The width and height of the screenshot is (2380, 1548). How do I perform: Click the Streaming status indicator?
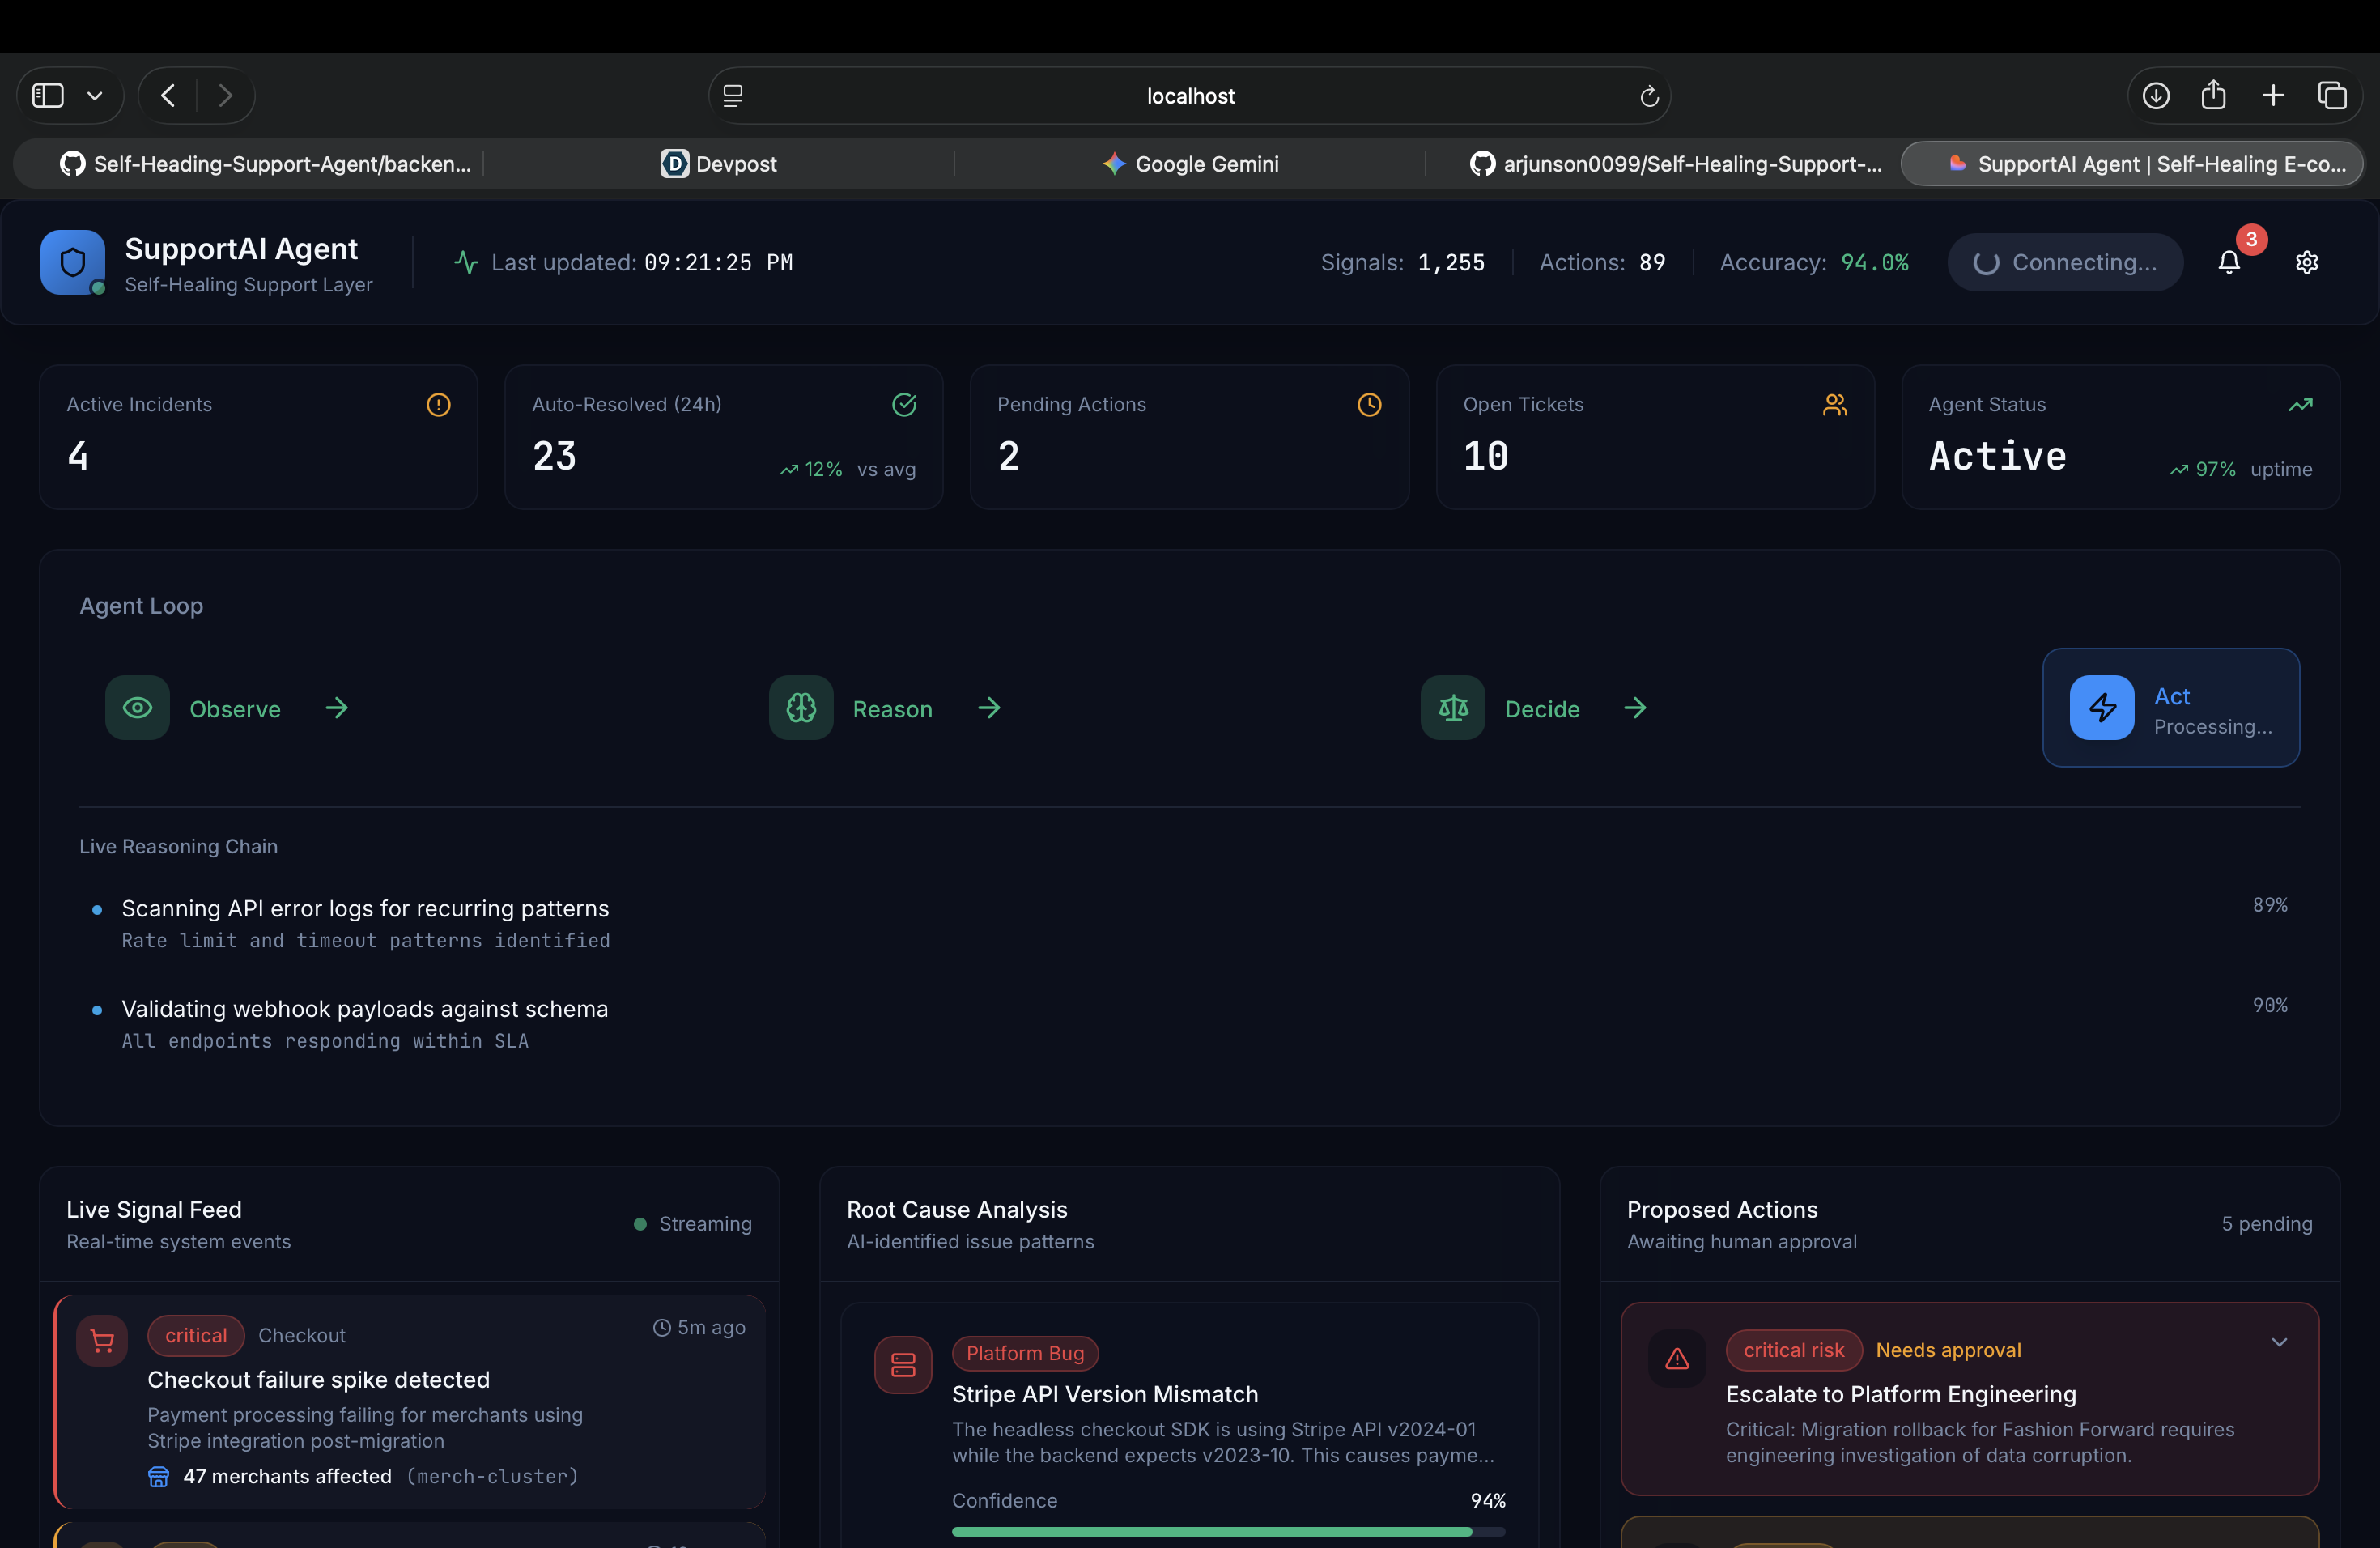692,1224
